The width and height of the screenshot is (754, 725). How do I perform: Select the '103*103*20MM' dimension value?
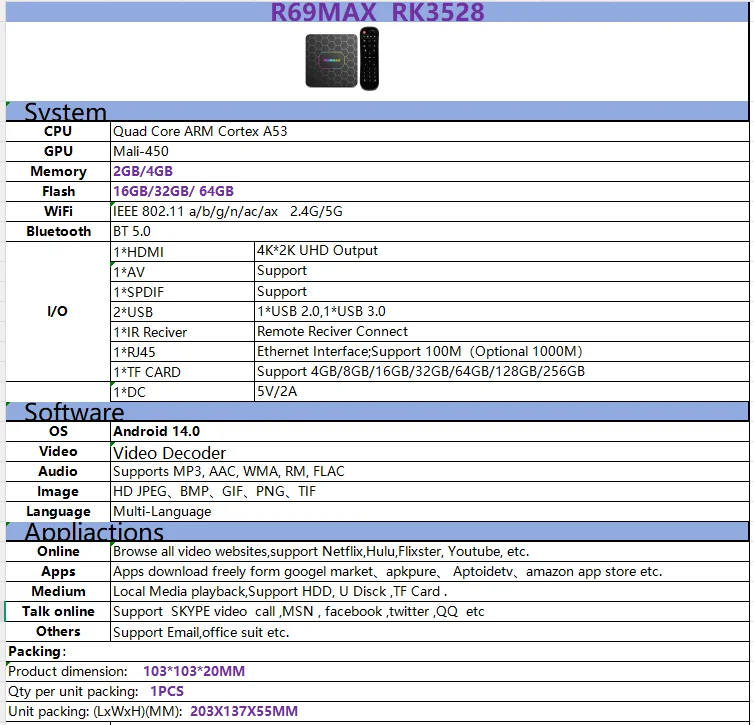pyautogui.click(x=194, y=672)
